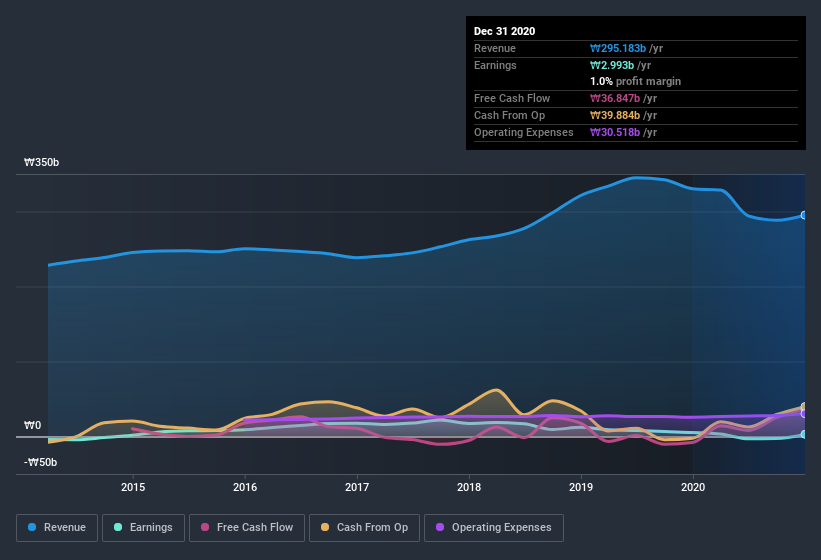The width and height of the screenshot is (821, 560).
Task: Toggle the Earnings legend series
Action: tap(142, 527)
